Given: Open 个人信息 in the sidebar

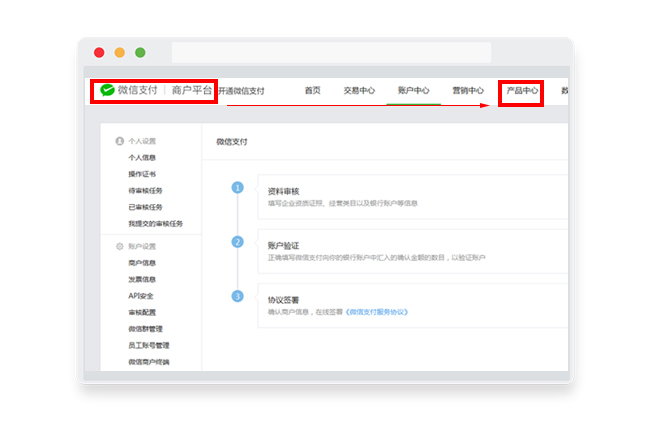Looking at the screenshot, I should pos(142,157).
